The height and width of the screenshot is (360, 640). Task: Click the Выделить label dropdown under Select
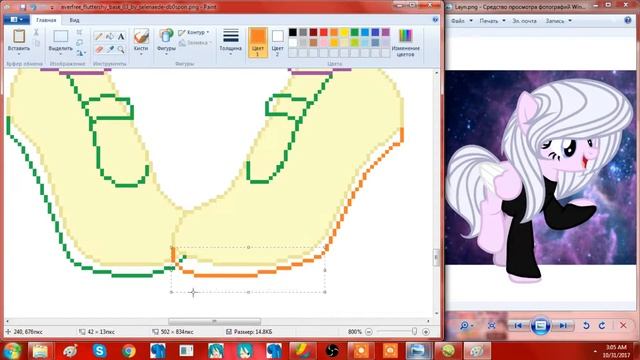click(x=60, y=51)
